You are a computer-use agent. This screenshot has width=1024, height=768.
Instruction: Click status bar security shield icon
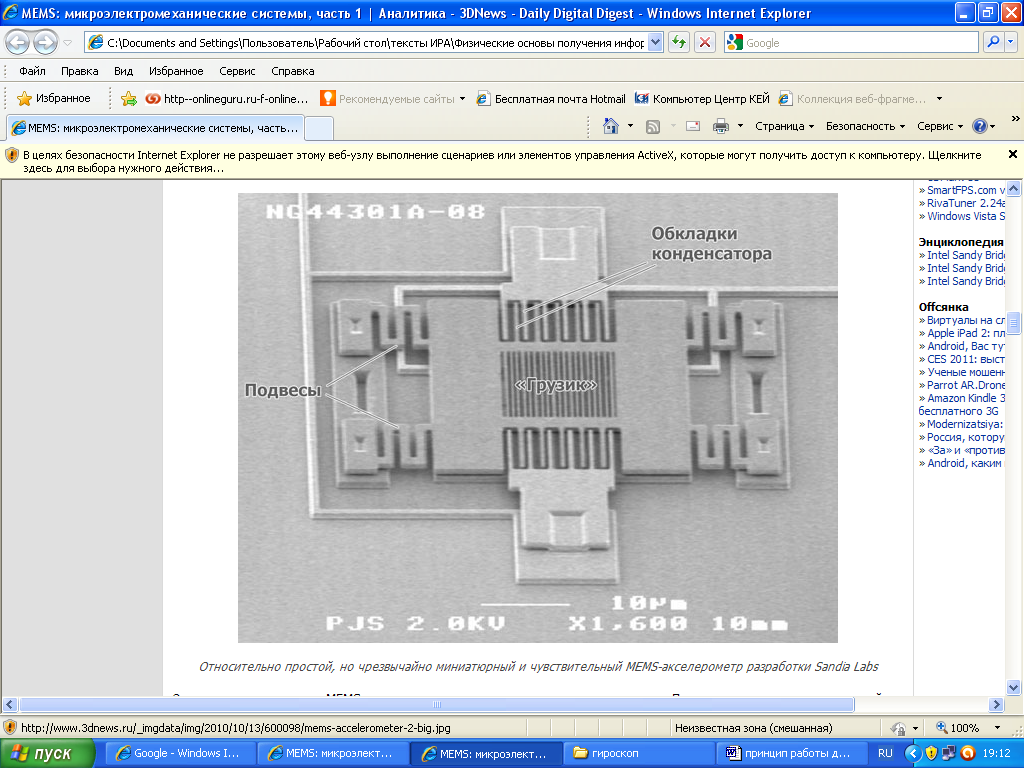click(x=9, y=728)
